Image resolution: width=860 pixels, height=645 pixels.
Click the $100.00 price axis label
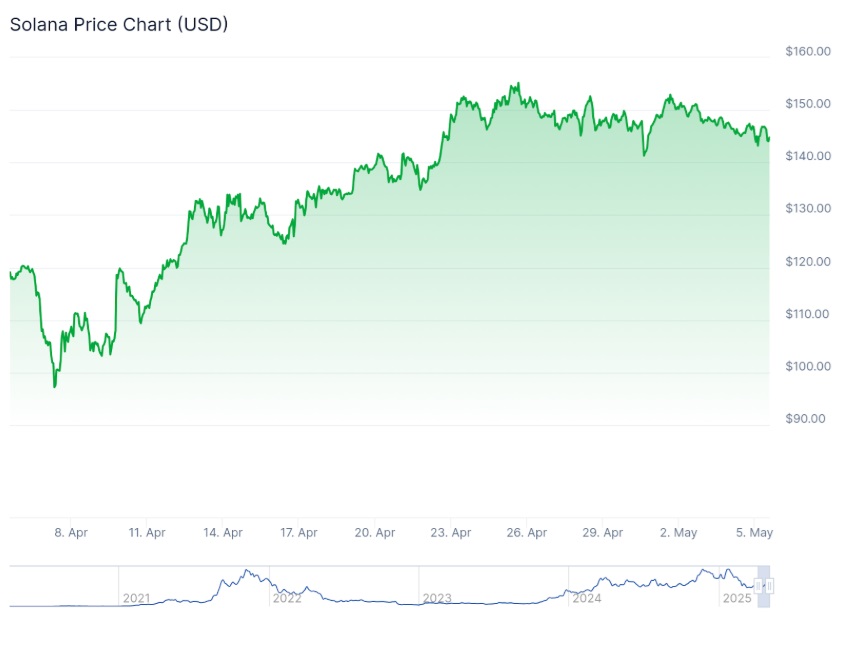(808, 366)
